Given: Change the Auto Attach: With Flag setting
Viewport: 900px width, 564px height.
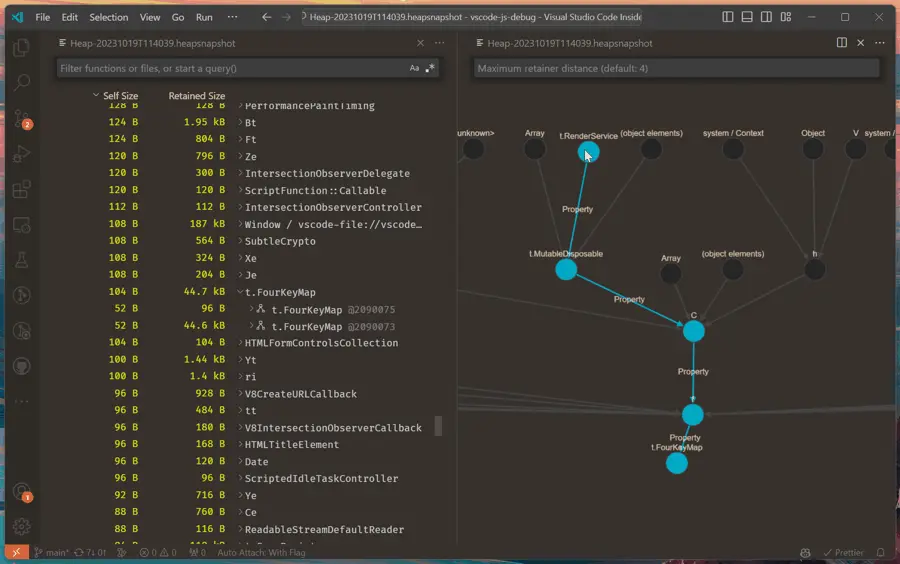Looking at the screenshot, I should click(261, 553).
